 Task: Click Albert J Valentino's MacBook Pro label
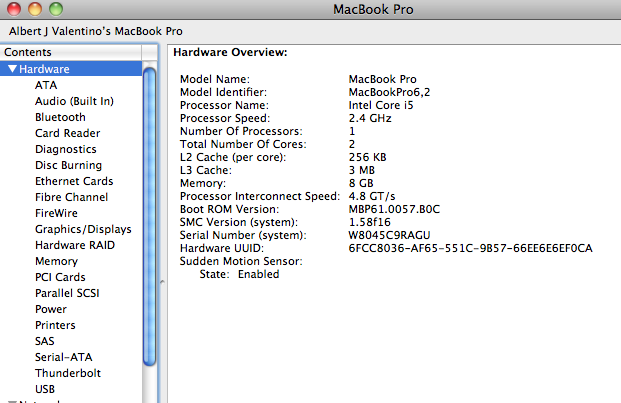(96, 31)
